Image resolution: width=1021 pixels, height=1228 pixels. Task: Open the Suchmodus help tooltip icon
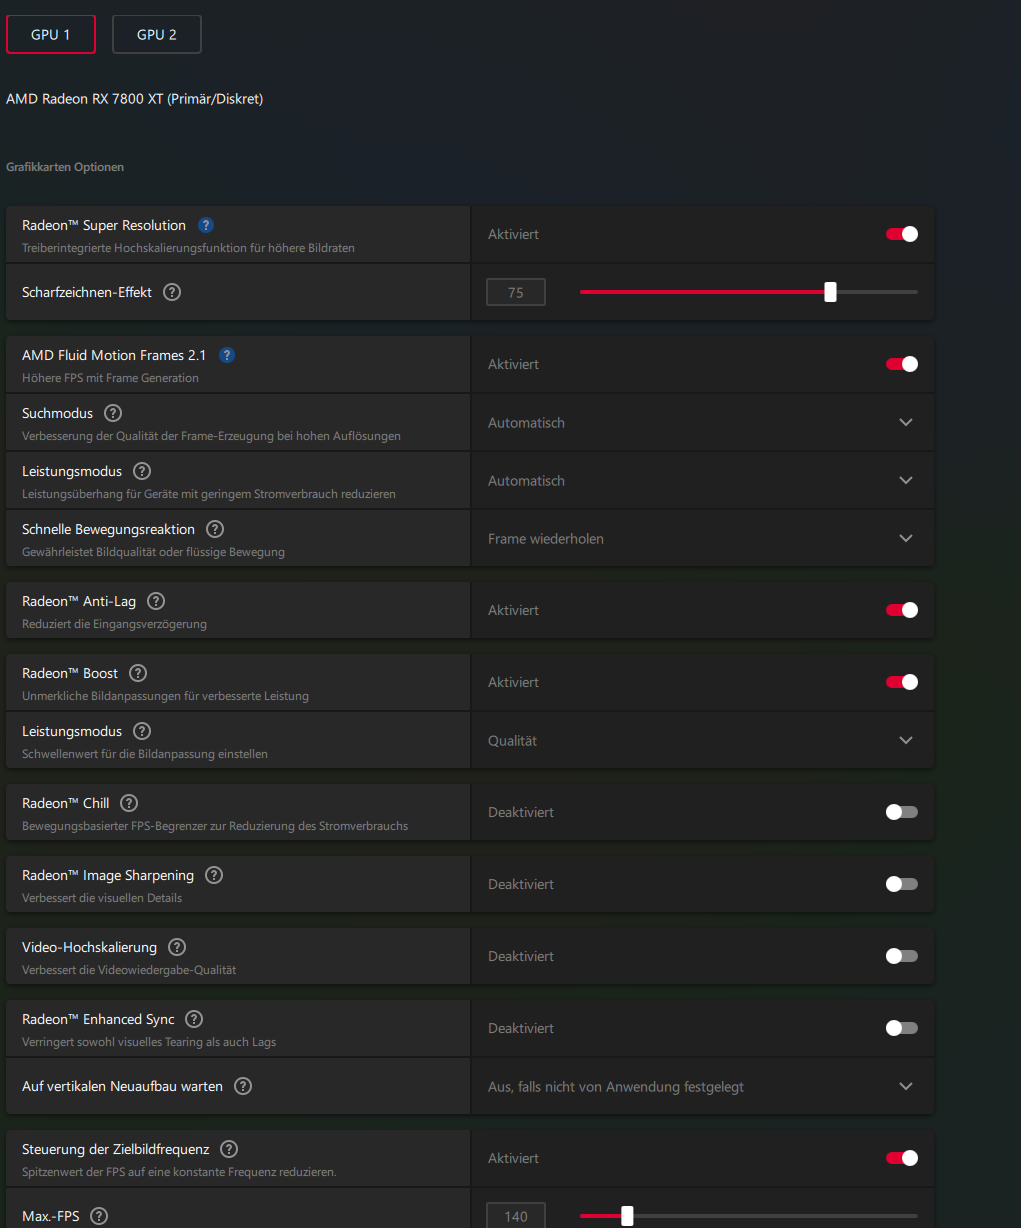click(x=113, y=414)
